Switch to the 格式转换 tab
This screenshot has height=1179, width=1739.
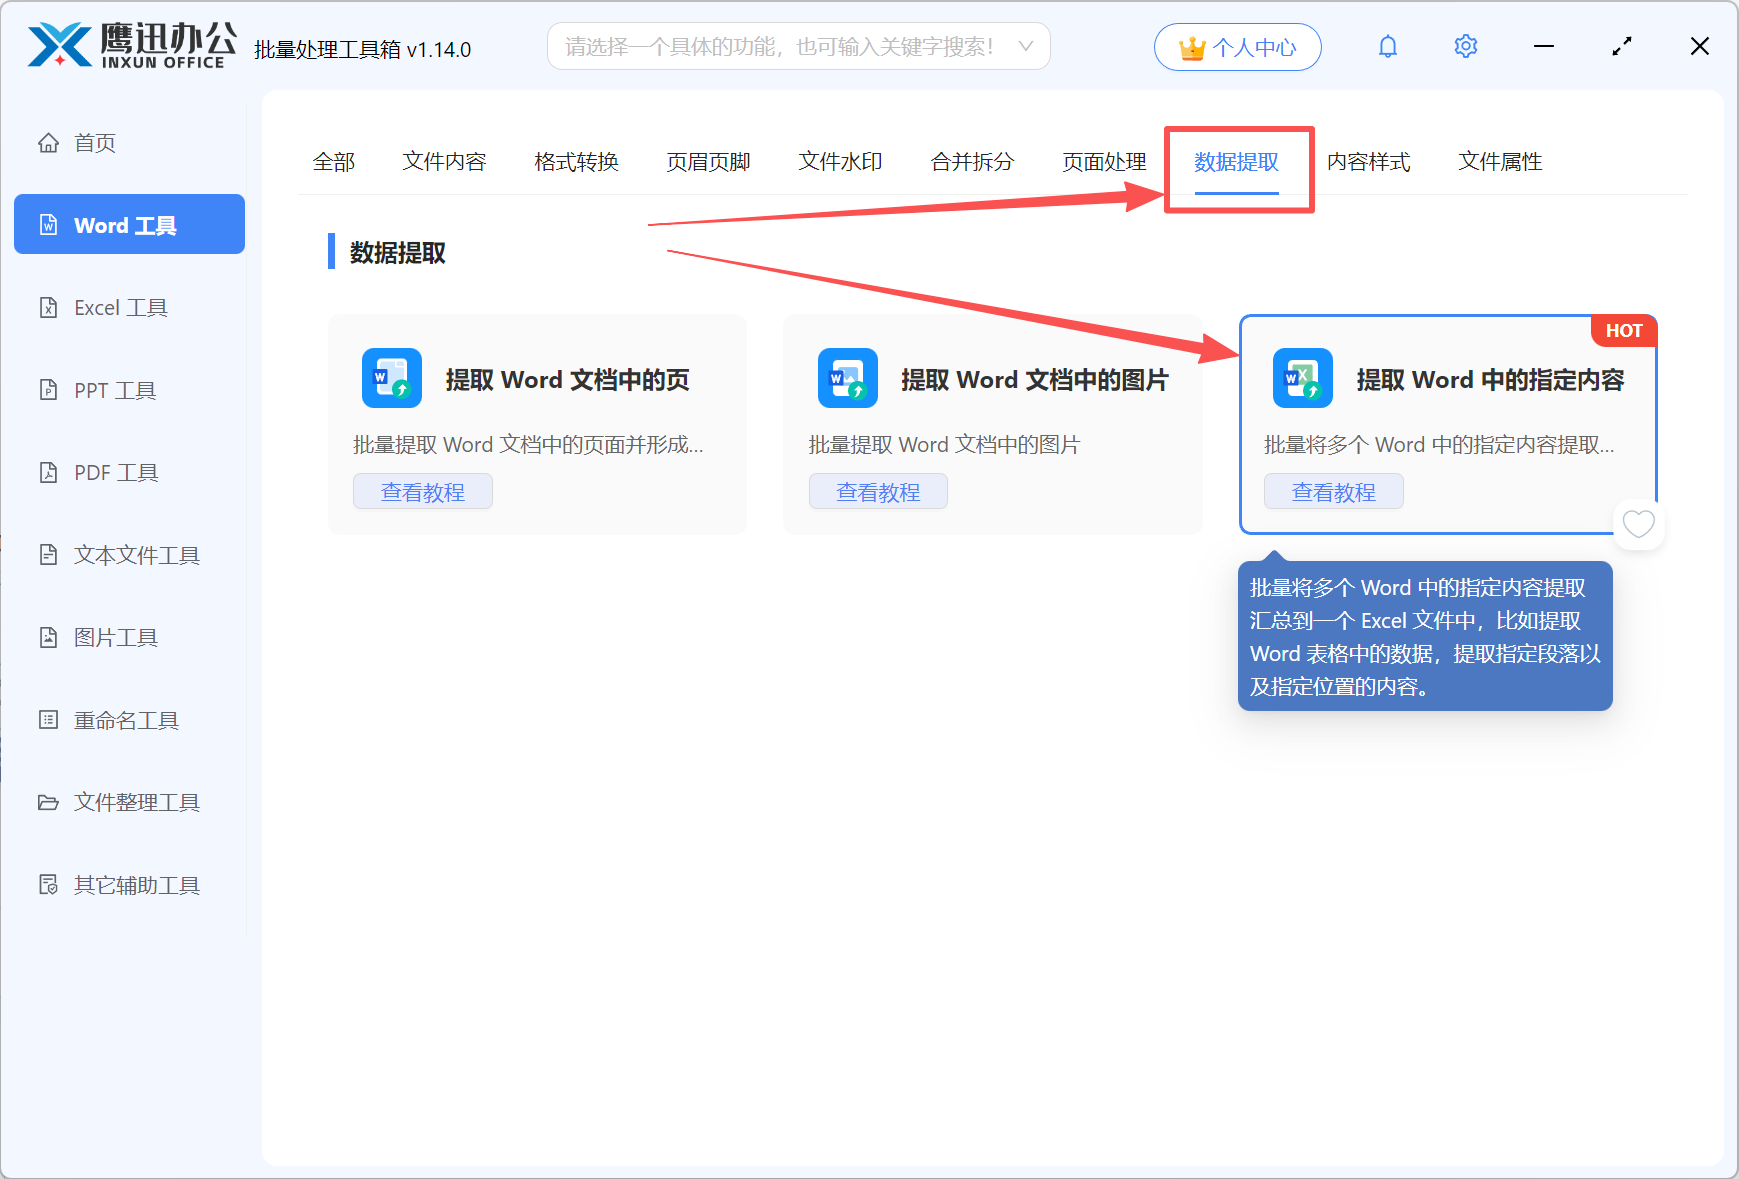(576, 161)
